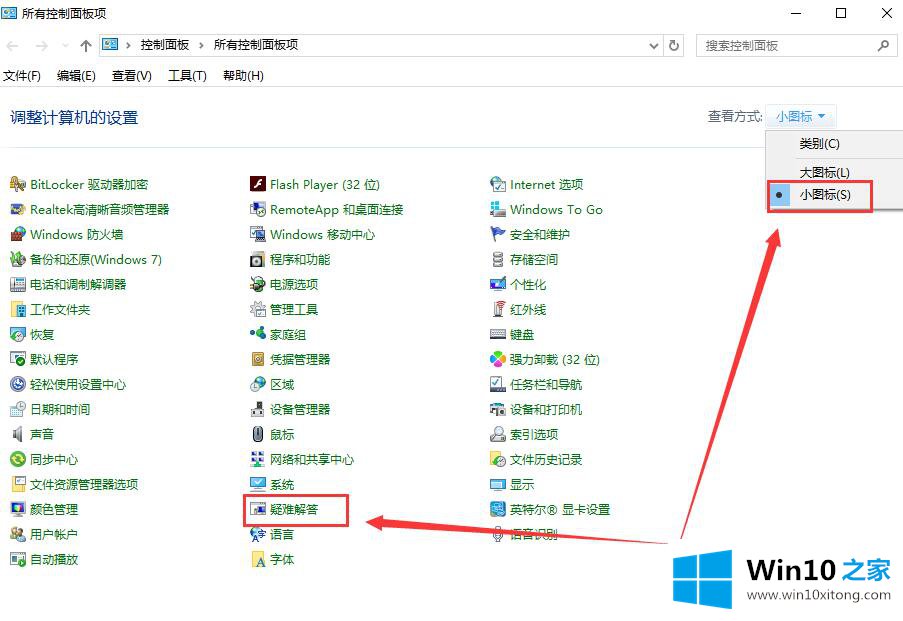Go back with the back arrow

tap(13, 46)
